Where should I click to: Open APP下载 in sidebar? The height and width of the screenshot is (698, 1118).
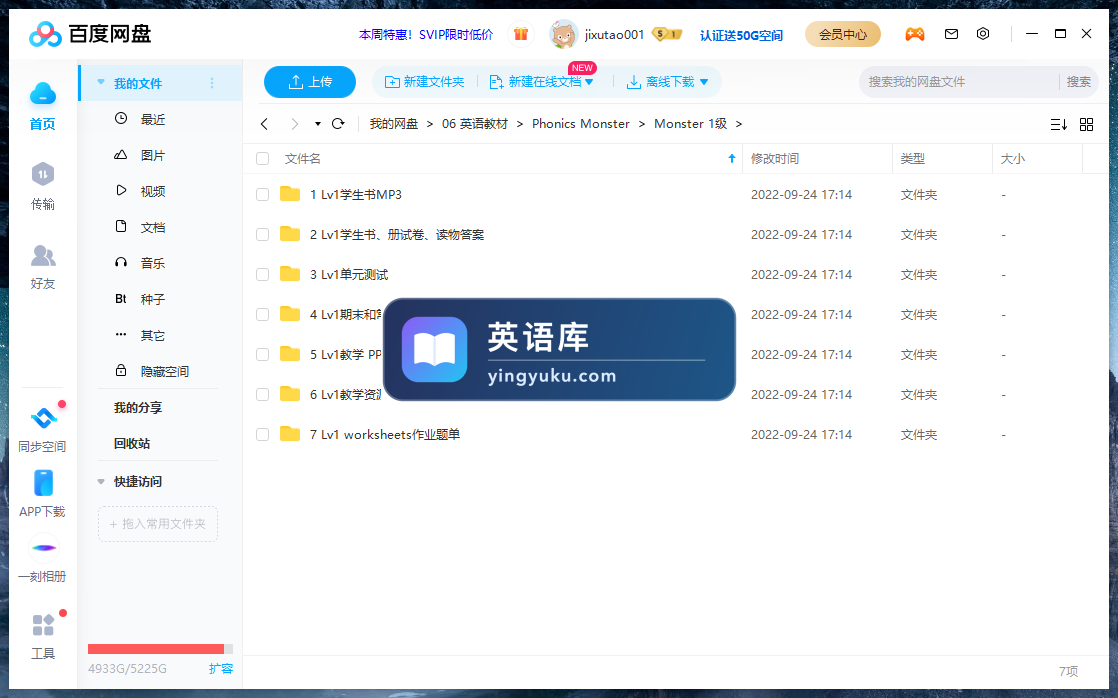(x=43, y=493)
